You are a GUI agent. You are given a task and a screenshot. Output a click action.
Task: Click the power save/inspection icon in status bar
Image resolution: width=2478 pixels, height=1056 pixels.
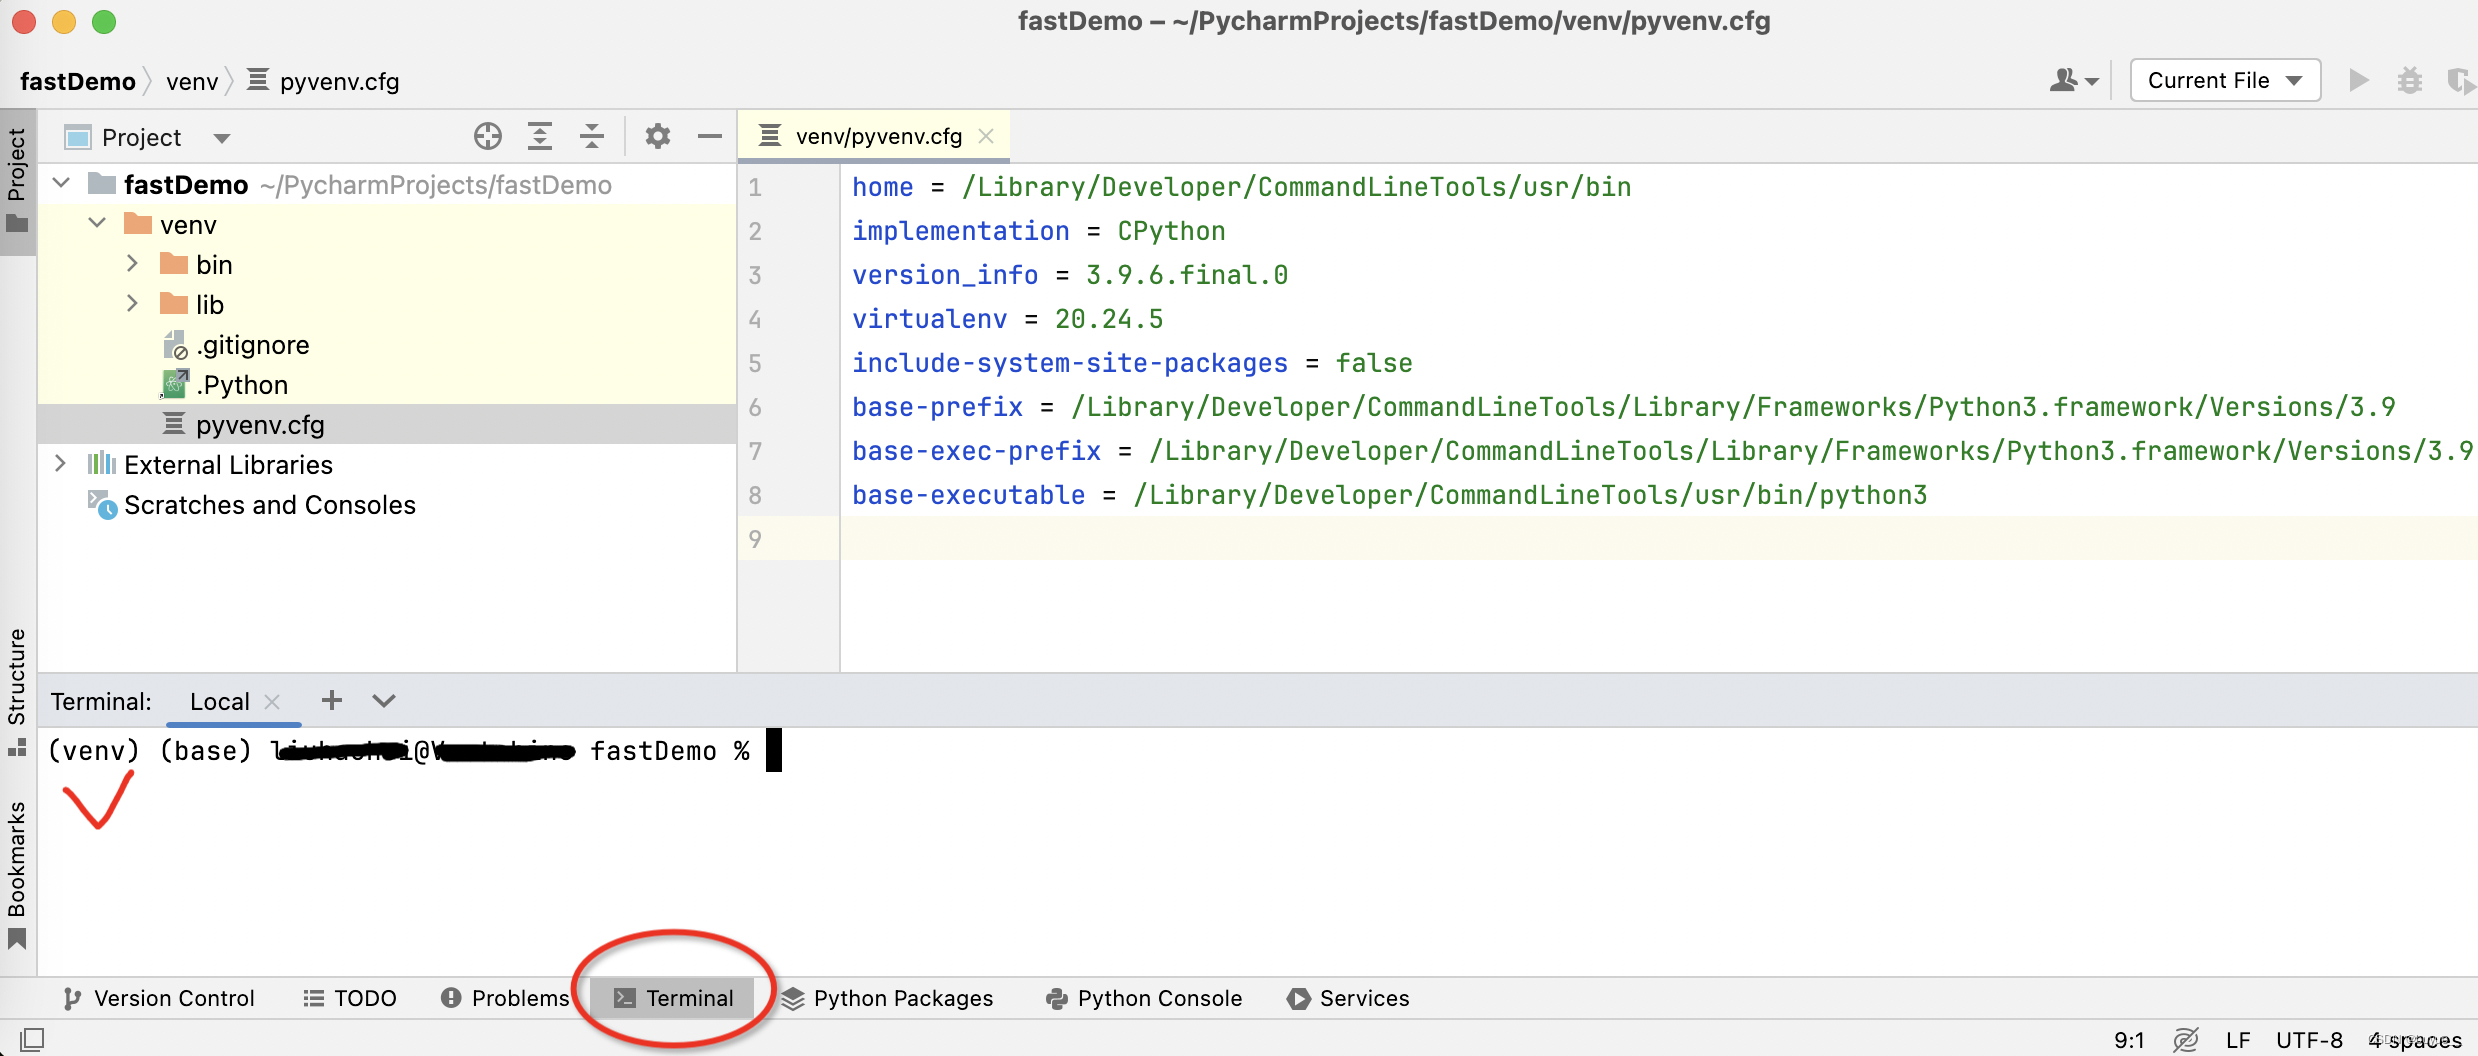coord(2185,1040)
